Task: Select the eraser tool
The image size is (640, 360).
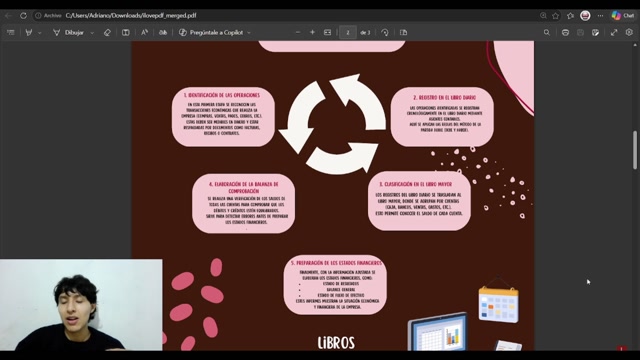Action: (x=107, y=32)
